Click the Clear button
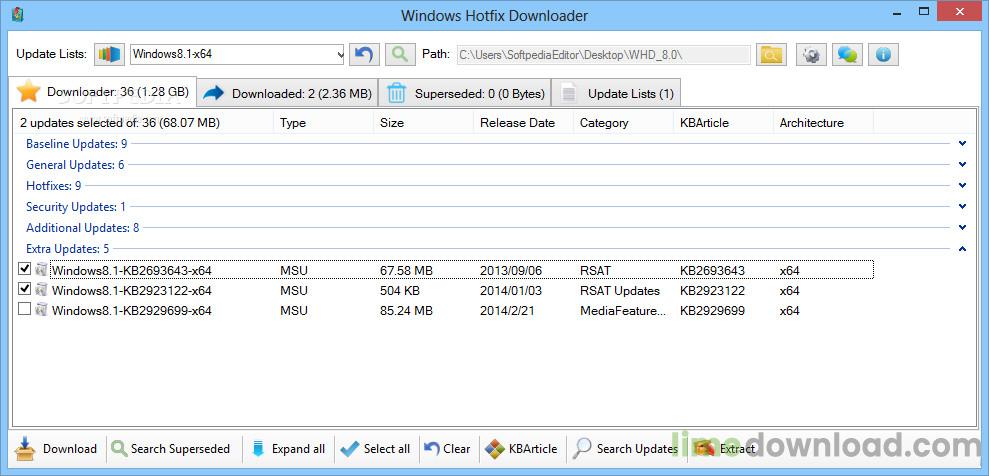The image size is (989, 476). pos(447,449)
